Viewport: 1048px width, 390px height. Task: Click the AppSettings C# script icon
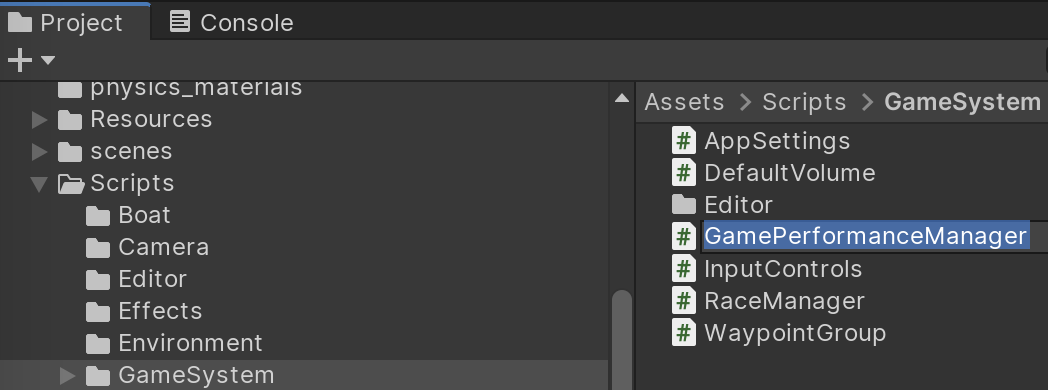point(683,141)
